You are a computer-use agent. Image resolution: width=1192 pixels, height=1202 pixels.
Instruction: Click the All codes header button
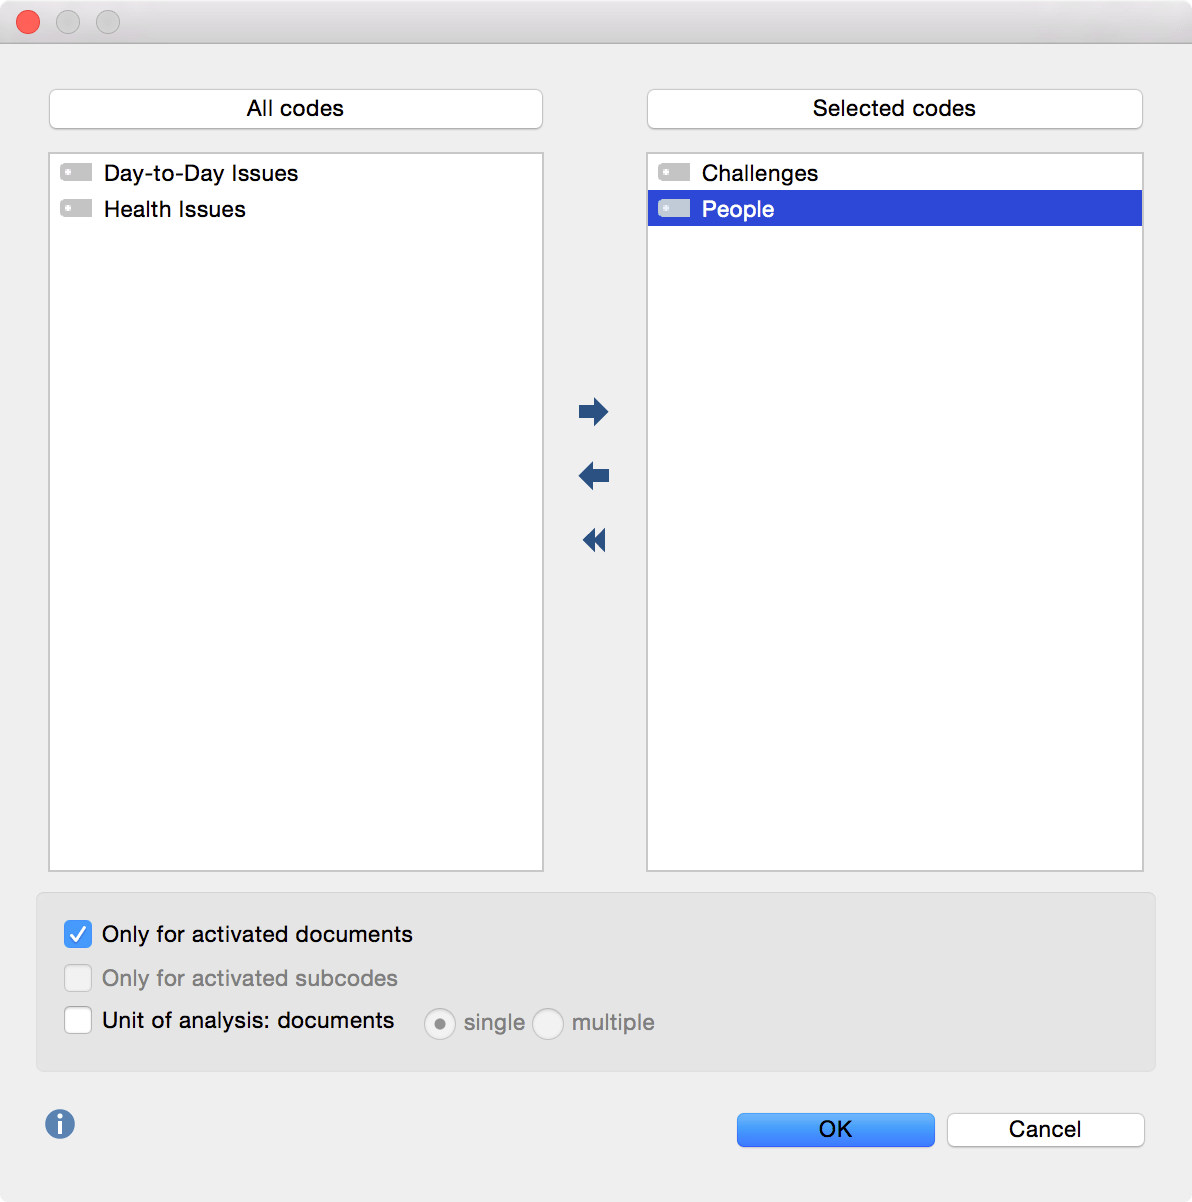pyautogui.click(x=296, y=109)
